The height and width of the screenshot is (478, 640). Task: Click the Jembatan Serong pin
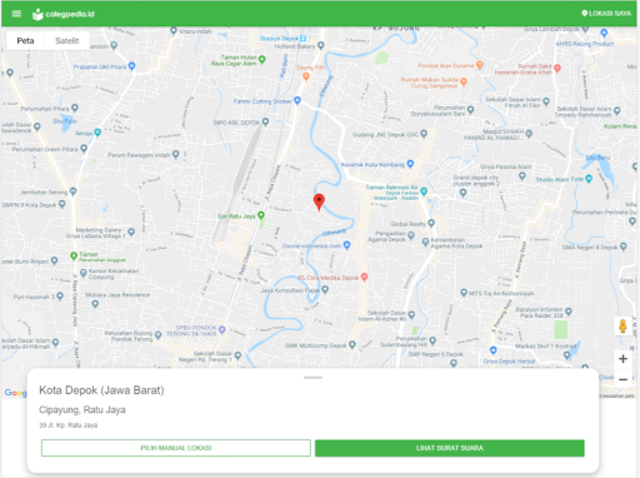click(x=73, y=191)
